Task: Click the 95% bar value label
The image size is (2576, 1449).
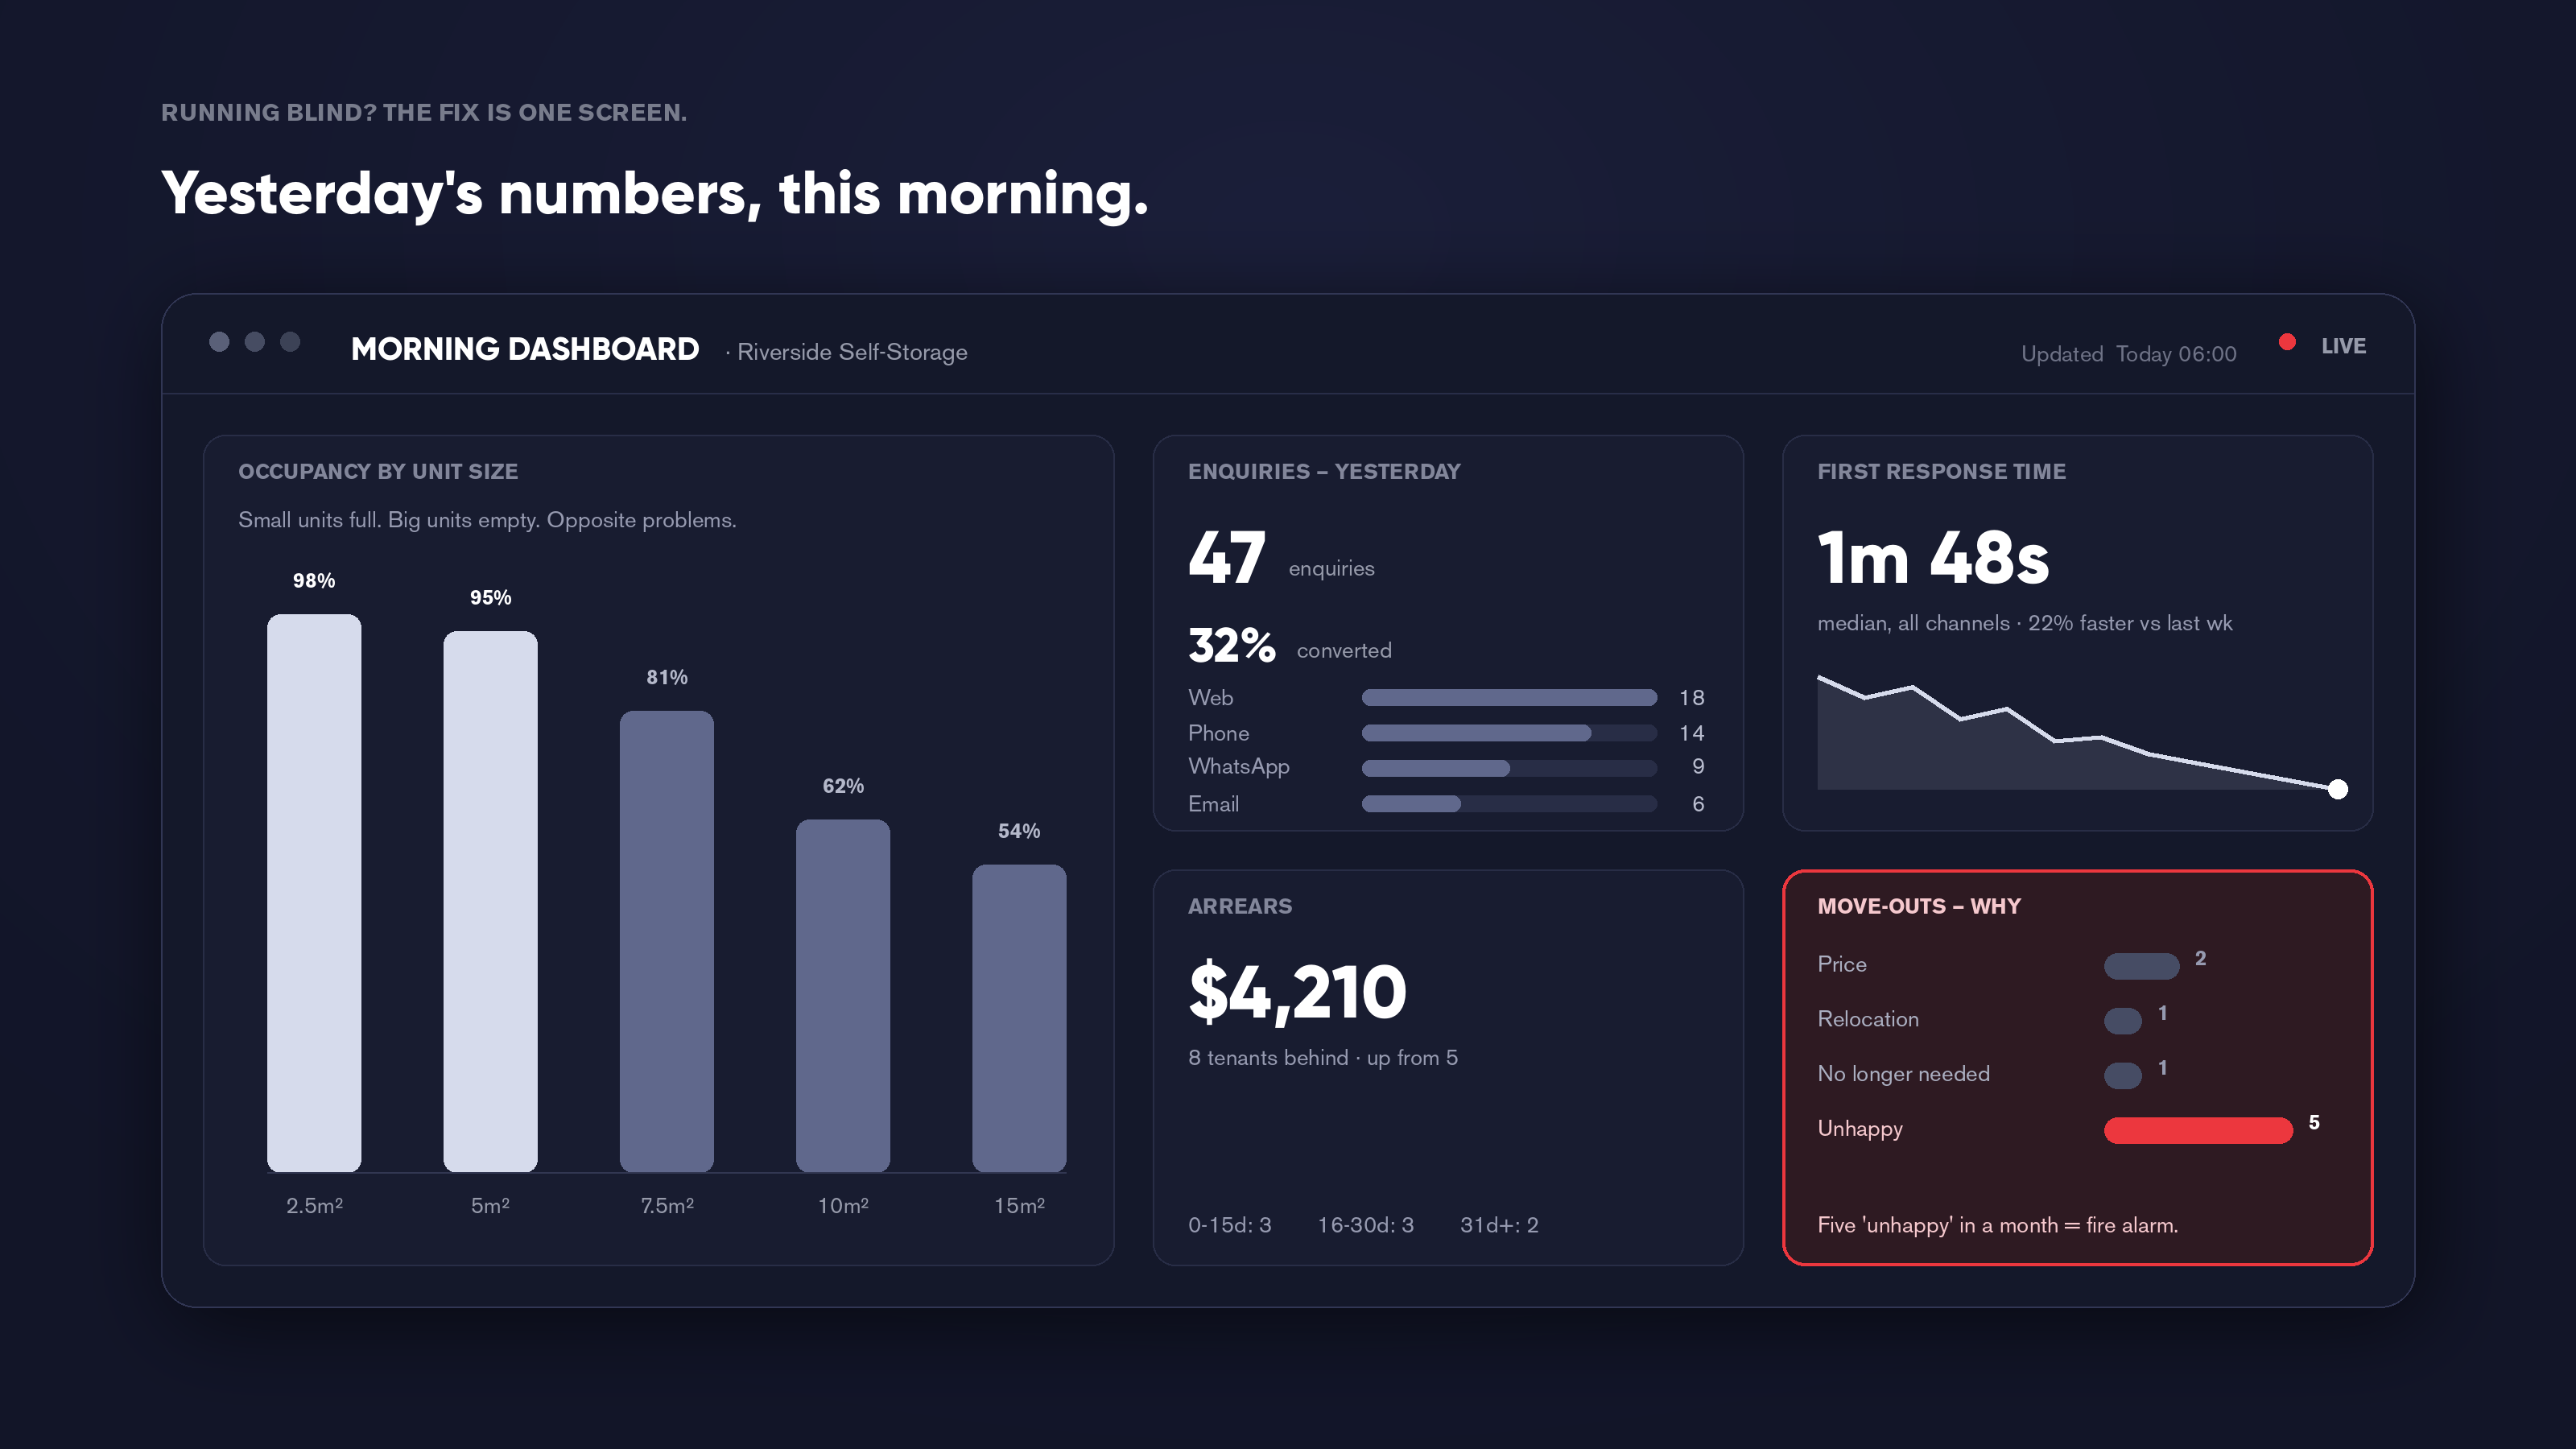Action: (x=490, y=598)
